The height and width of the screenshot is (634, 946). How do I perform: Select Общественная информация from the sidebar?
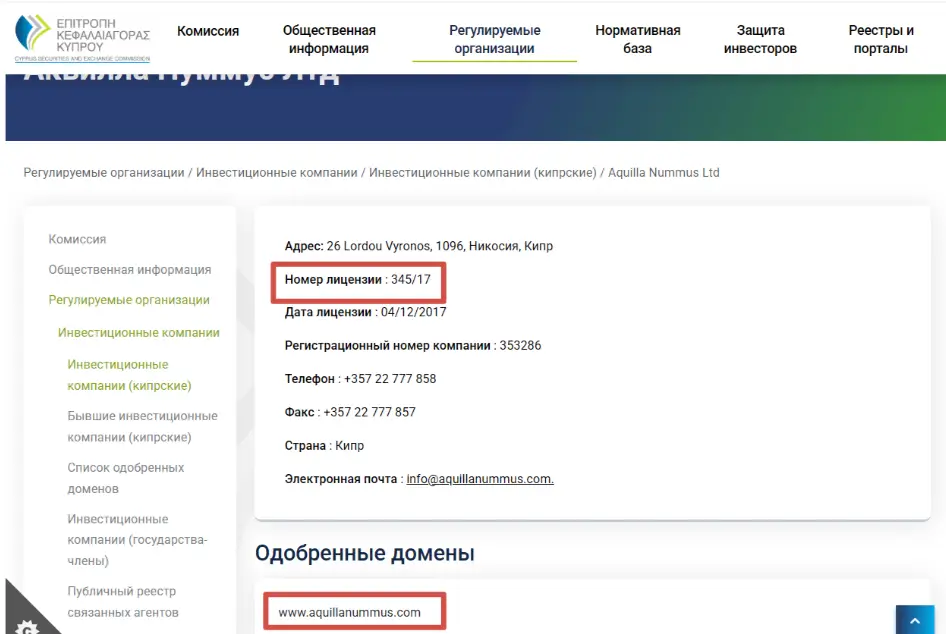pos(130,269)
